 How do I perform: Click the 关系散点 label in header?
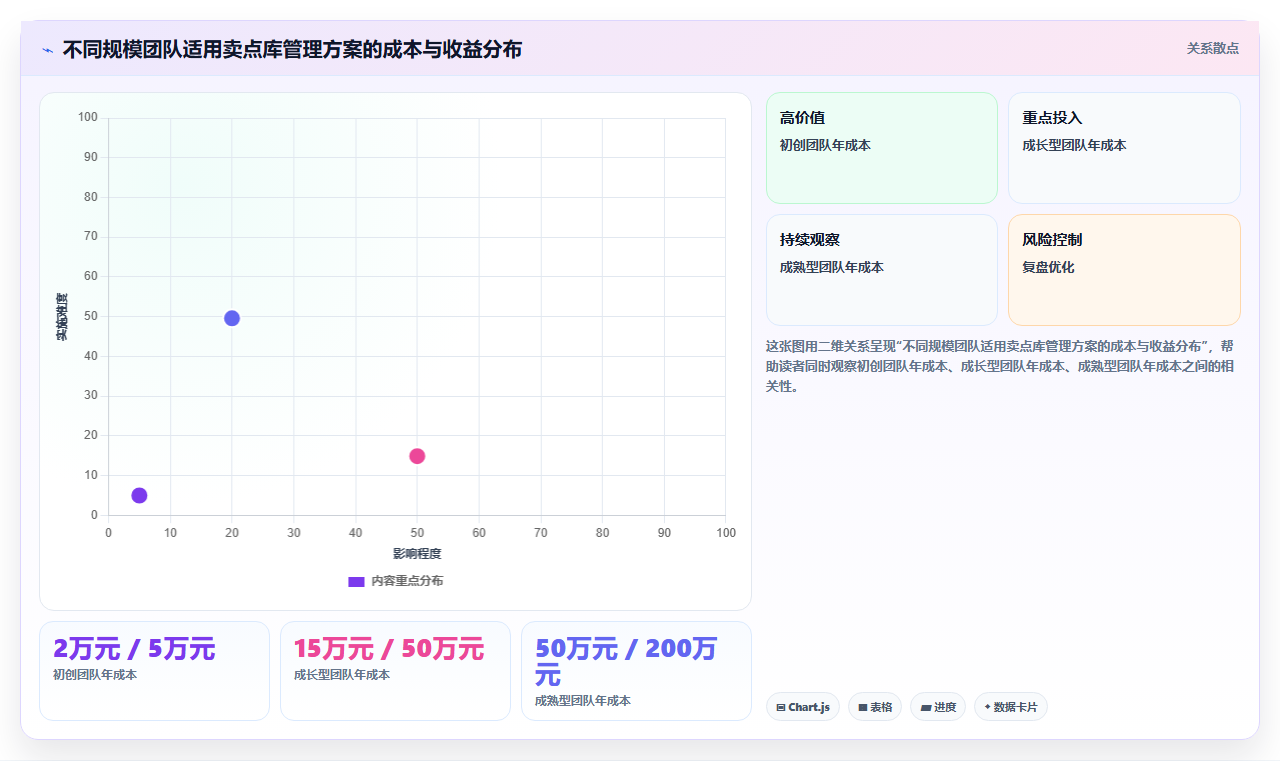(1212, 48)
